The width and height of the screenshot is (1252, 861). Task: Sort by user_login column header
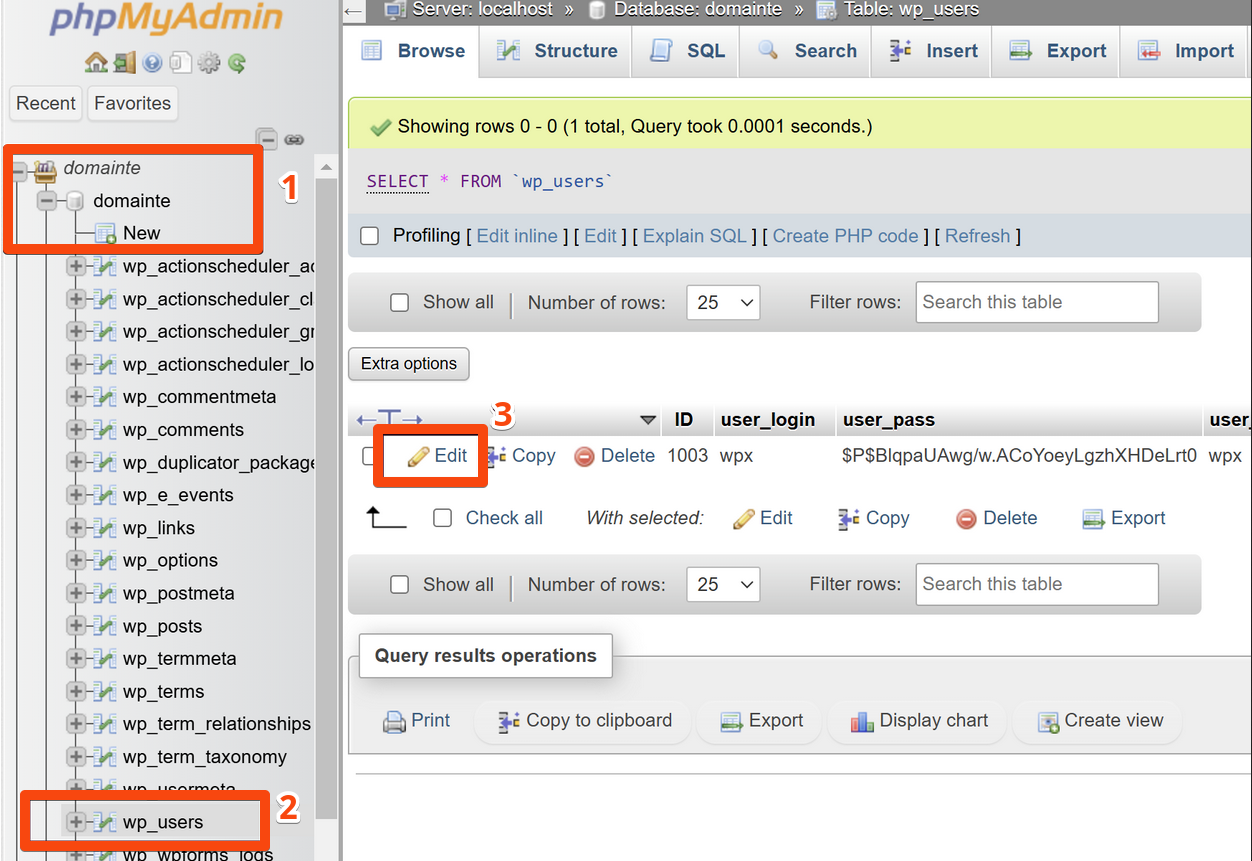coord(768,420)
